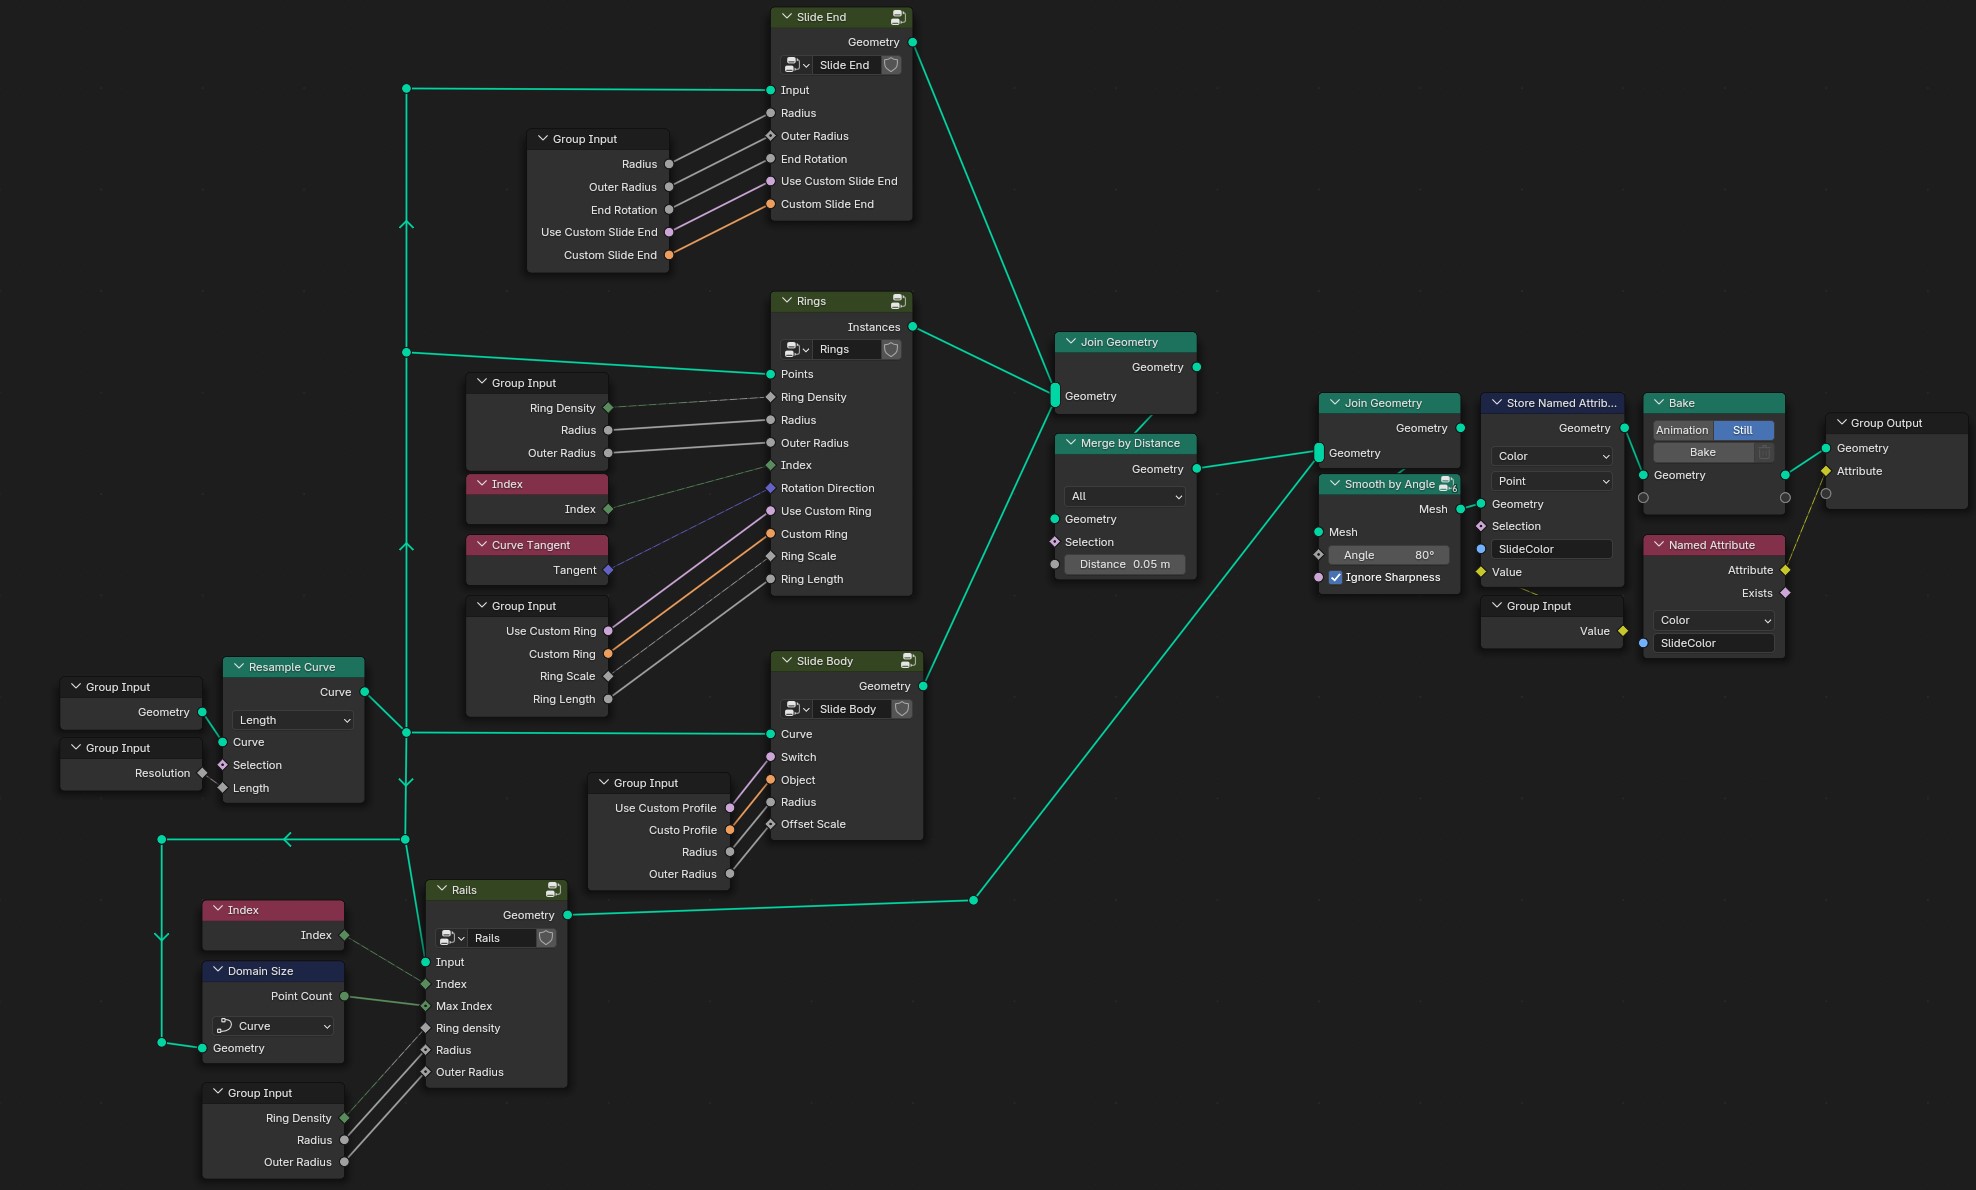Click the Mesh output socket of Smooth by Angle
The width and height of the screenshot is (1976, 1190).
click(1461, 509)
